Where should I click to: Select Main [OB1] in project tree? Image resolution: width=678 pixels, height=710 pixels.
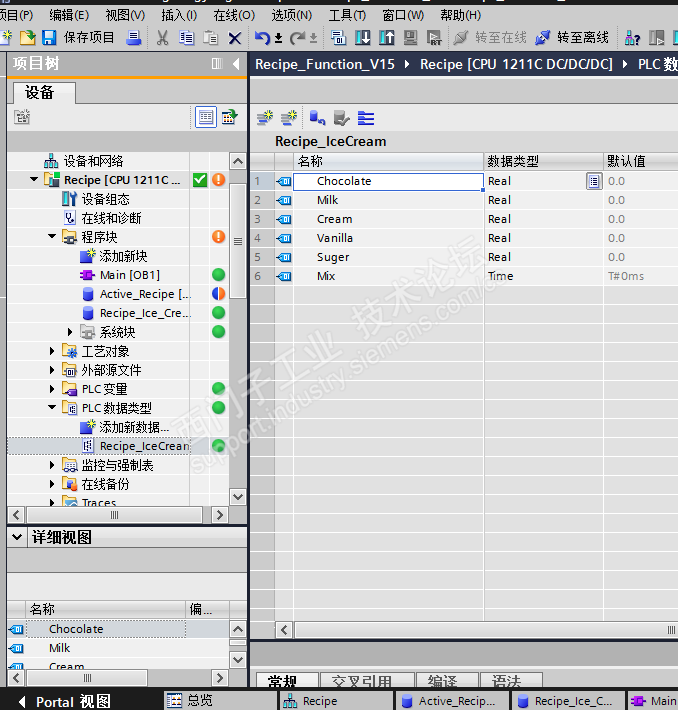point(130,275)
